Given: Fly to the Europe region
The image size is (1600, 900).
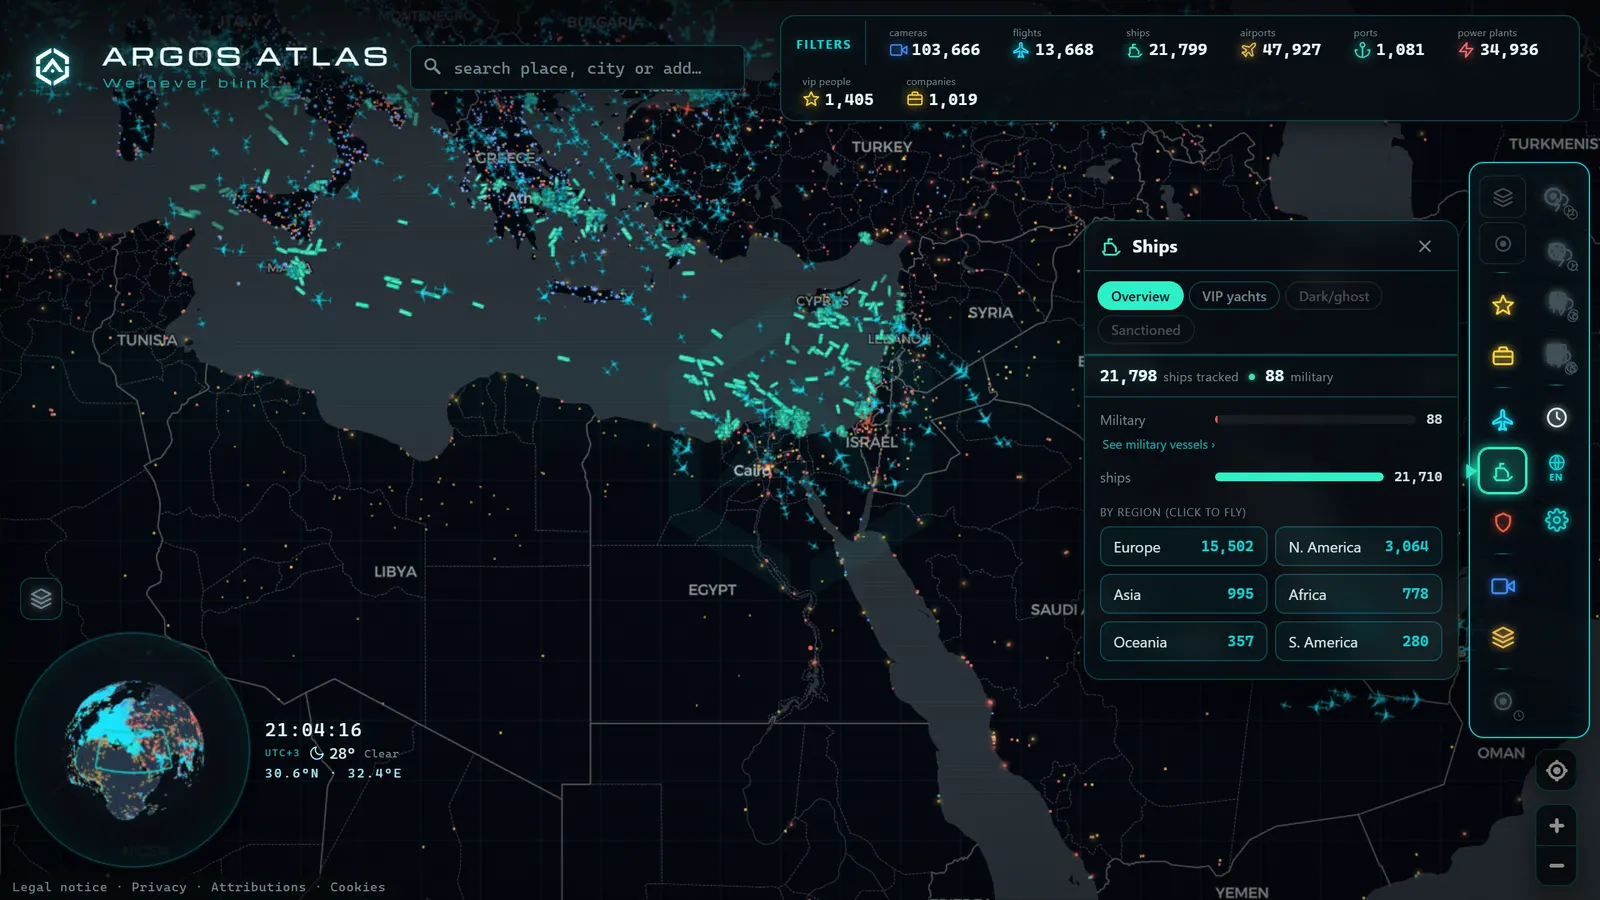Looking at the screenshot, I should 1183,547.
